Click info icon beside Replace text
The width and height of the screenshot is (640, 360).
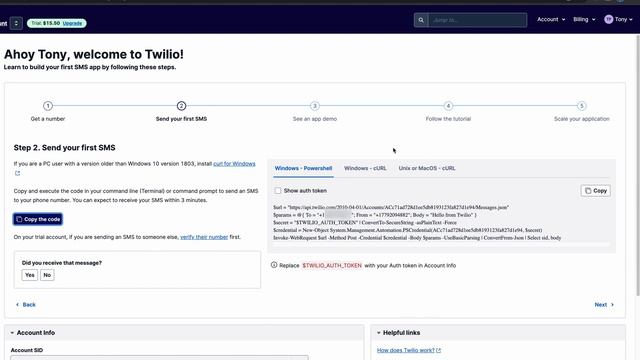click(274, 265)
